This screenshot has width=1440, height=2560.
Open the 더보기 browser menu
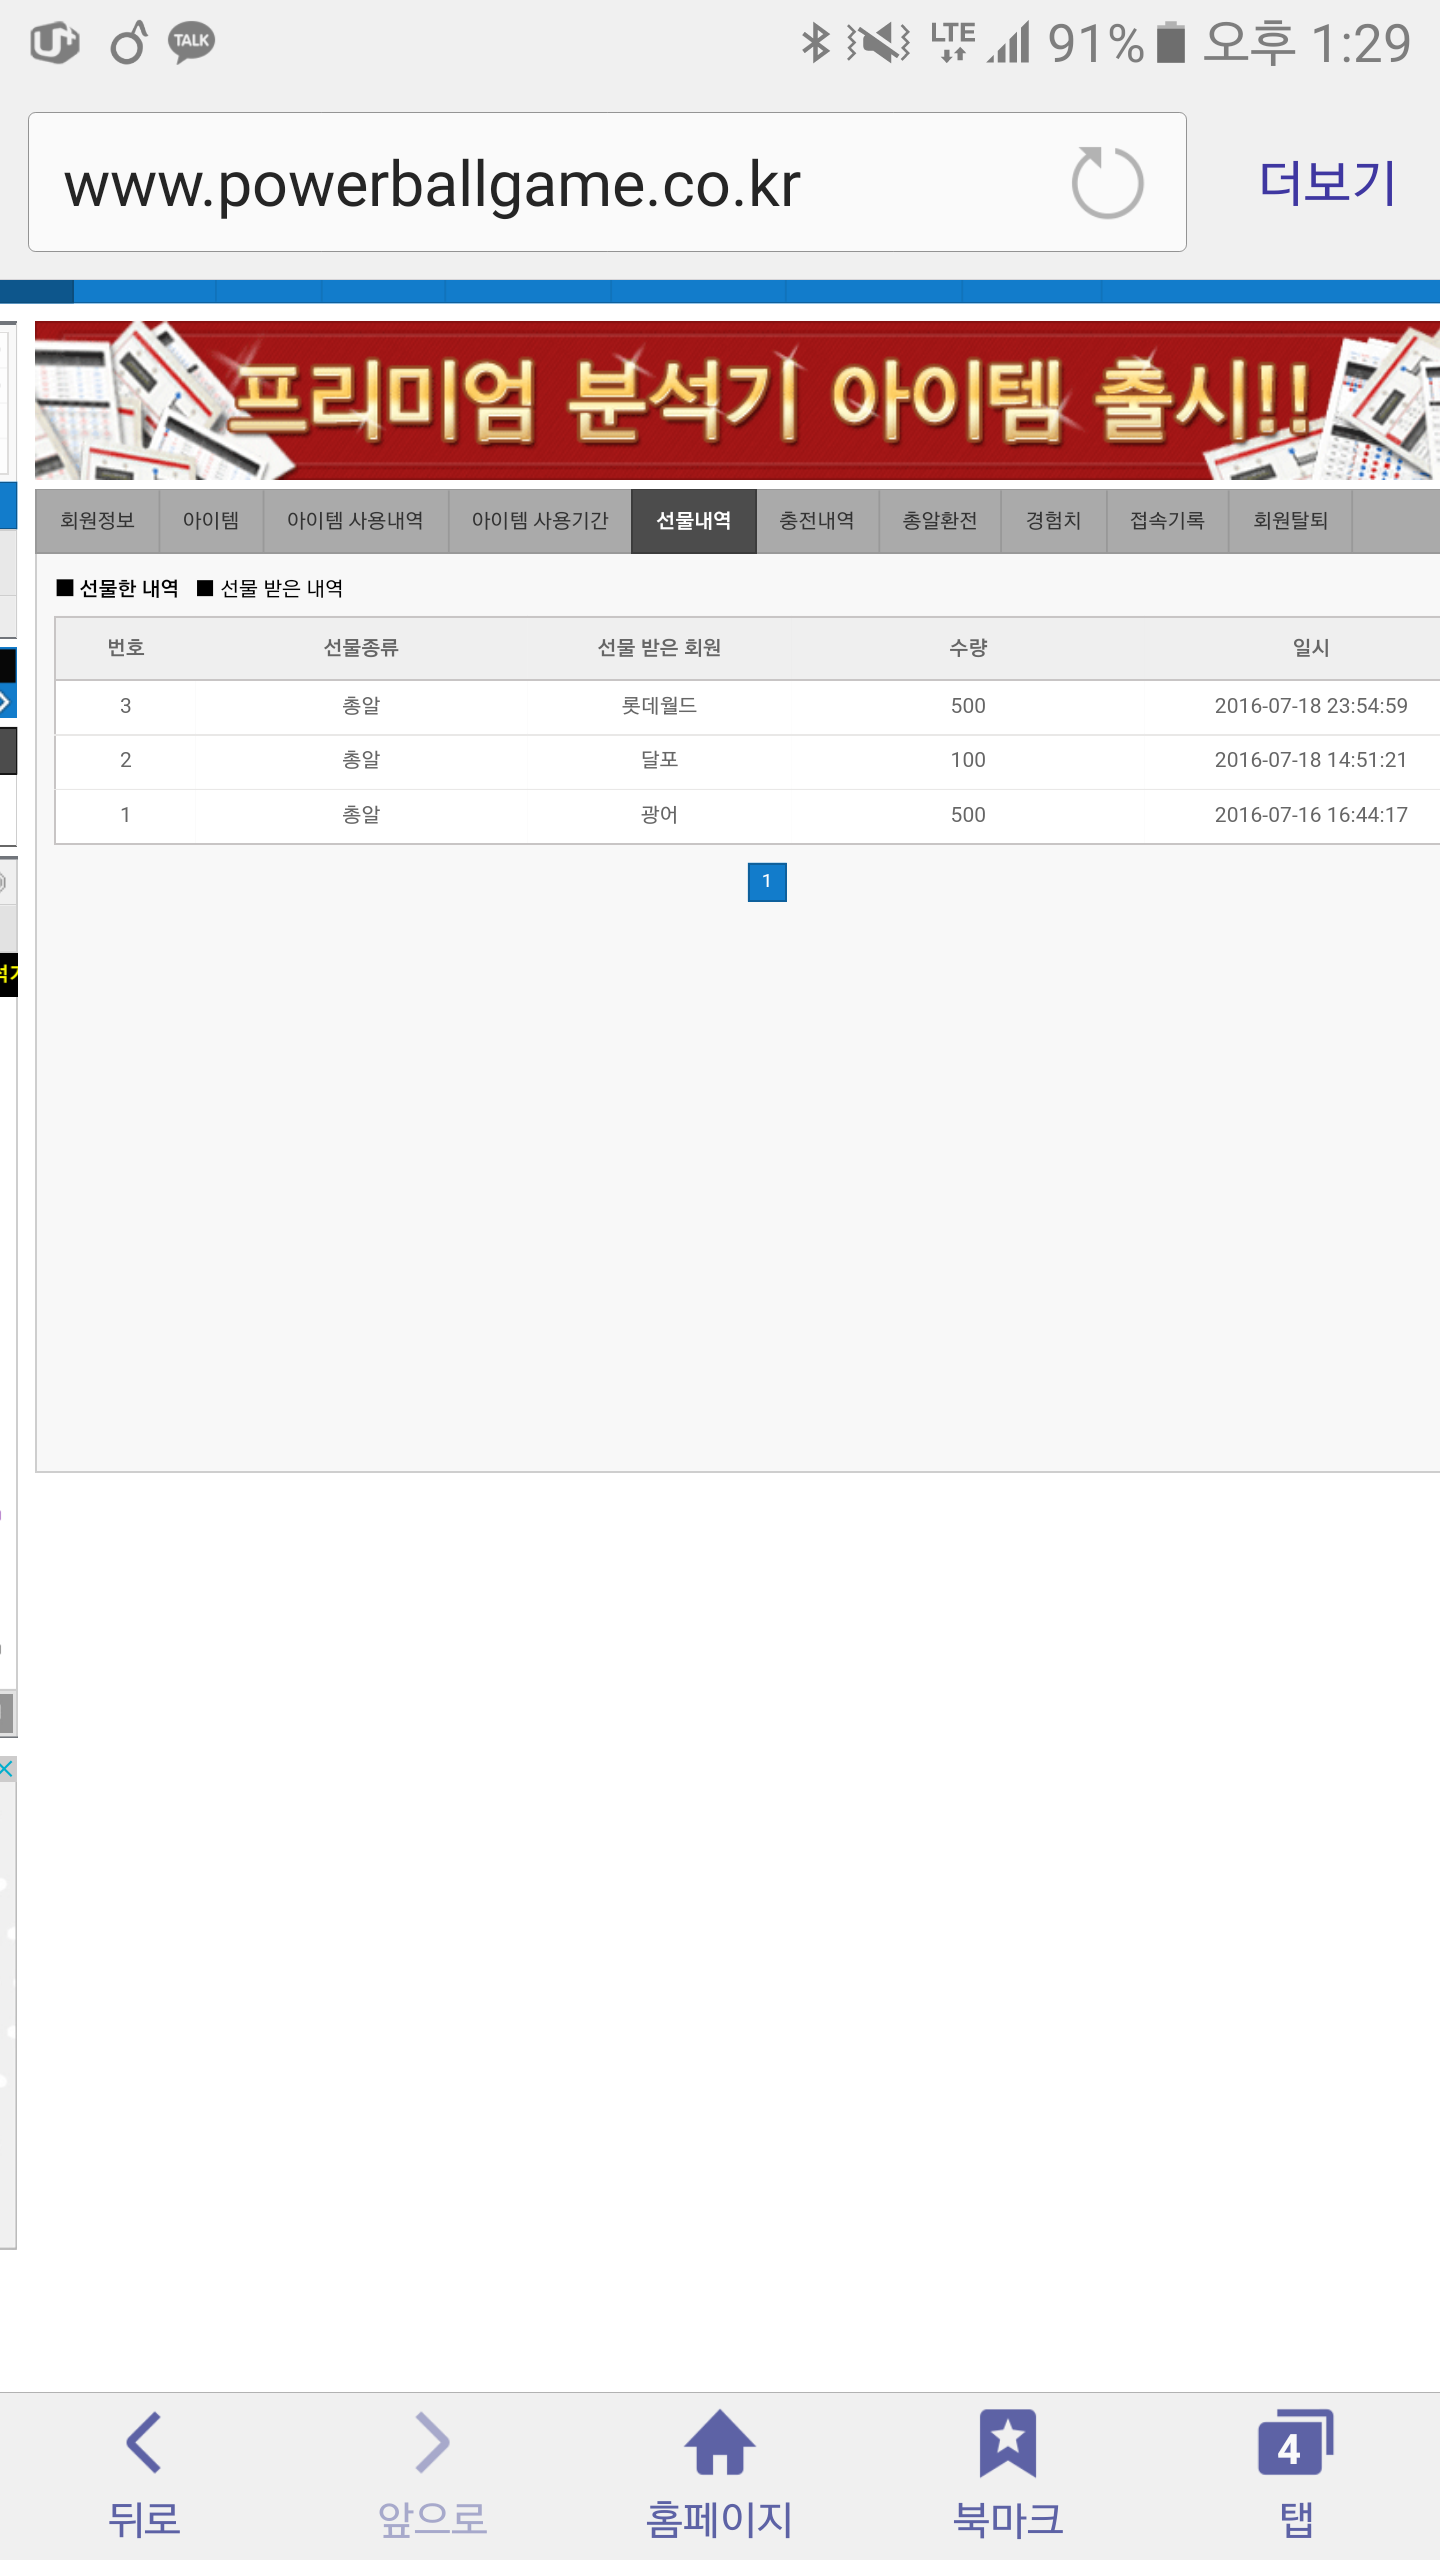[x=1327, y=183]
